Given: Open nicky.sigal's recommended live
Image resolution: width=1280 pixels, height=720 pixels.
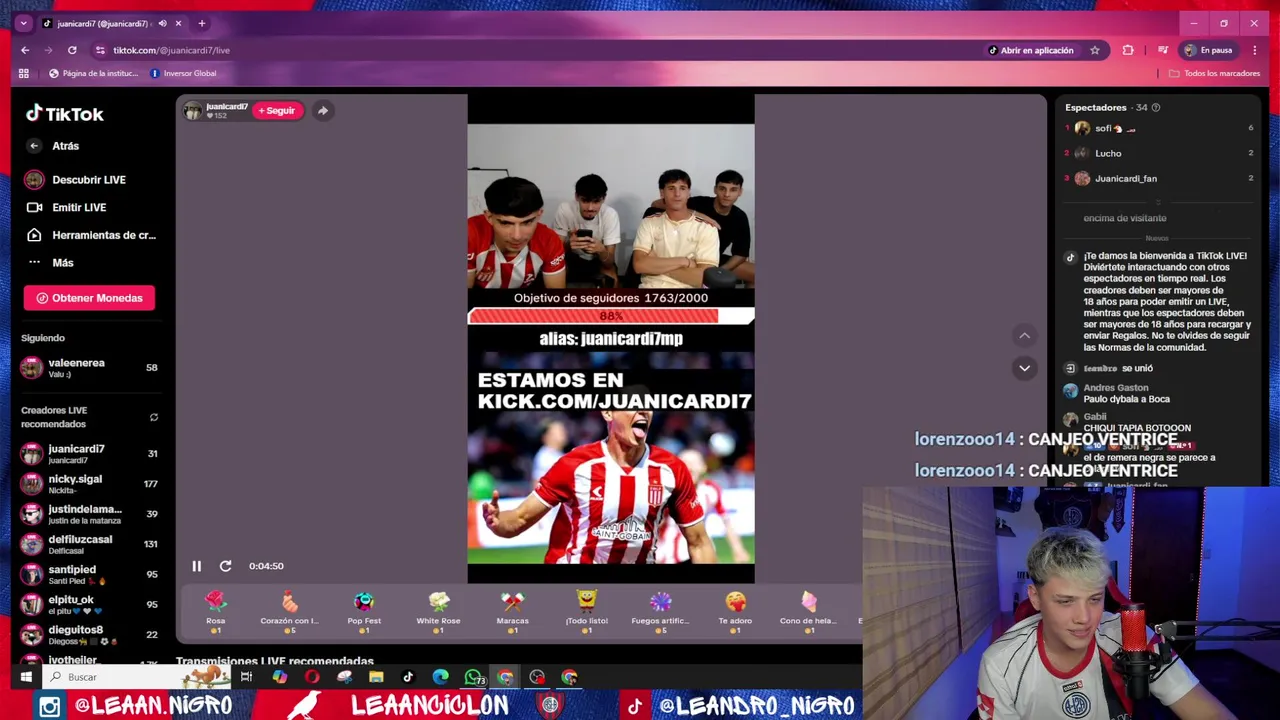Looking at the screenshot, I should tap(89, 484).
